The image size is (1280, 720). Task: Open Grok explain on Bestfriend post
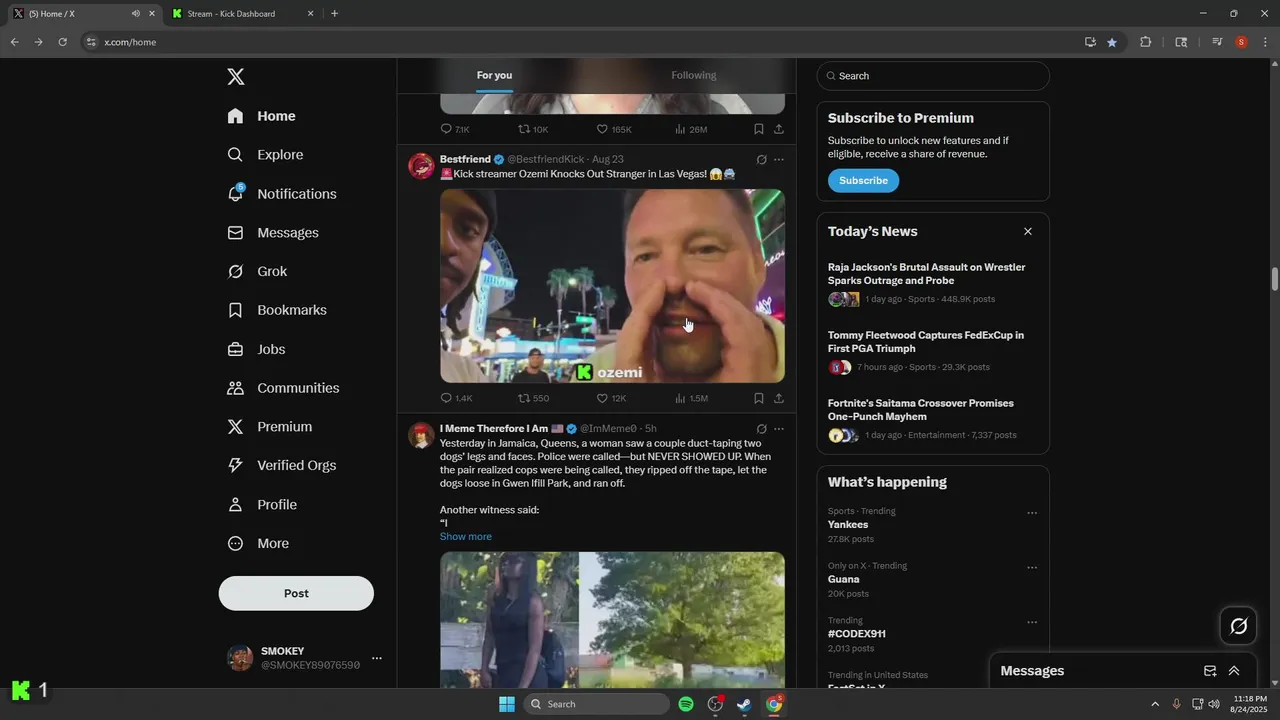(761, 159)
